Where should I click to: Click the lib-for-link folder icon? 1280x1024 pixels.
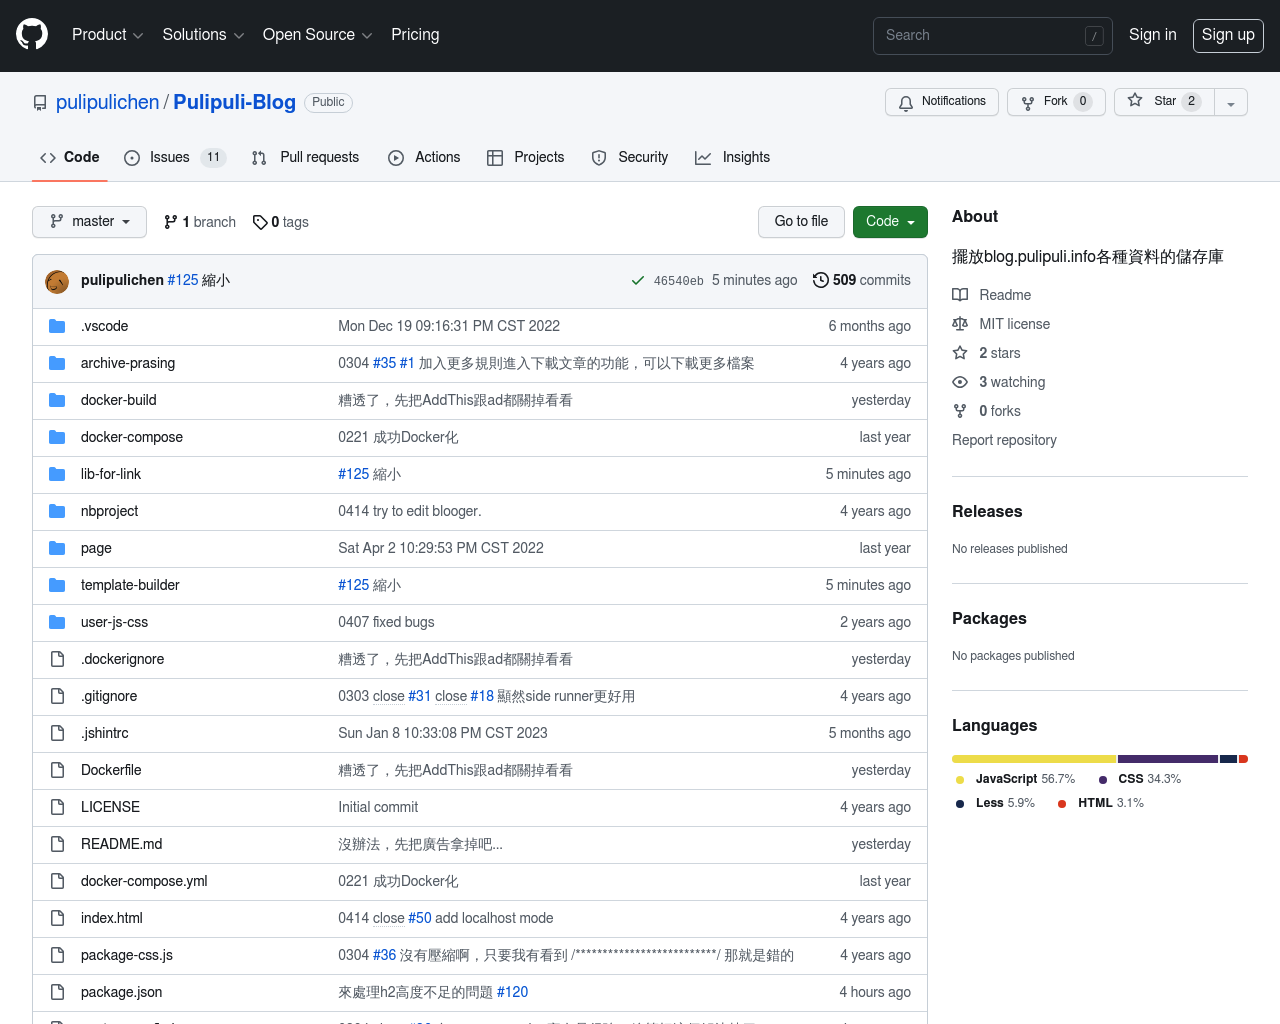tap(57, 474)
